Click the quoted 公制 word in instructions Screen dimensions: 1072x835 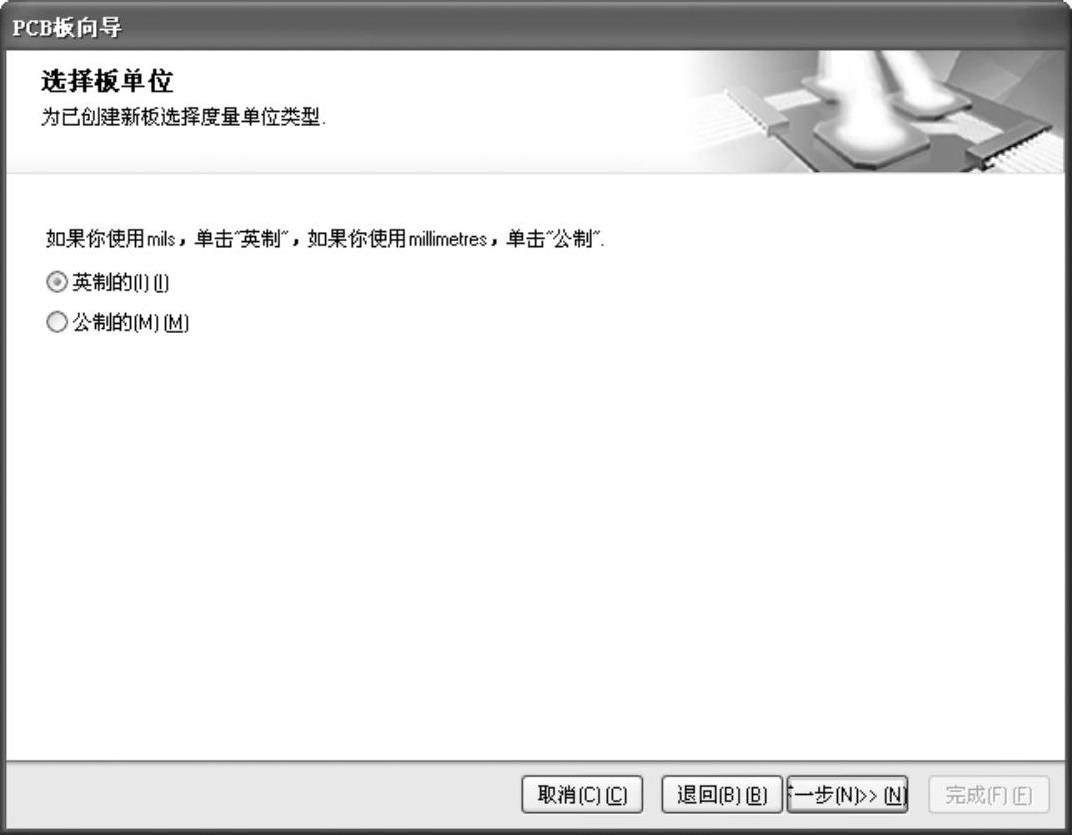tap(572, 239)
